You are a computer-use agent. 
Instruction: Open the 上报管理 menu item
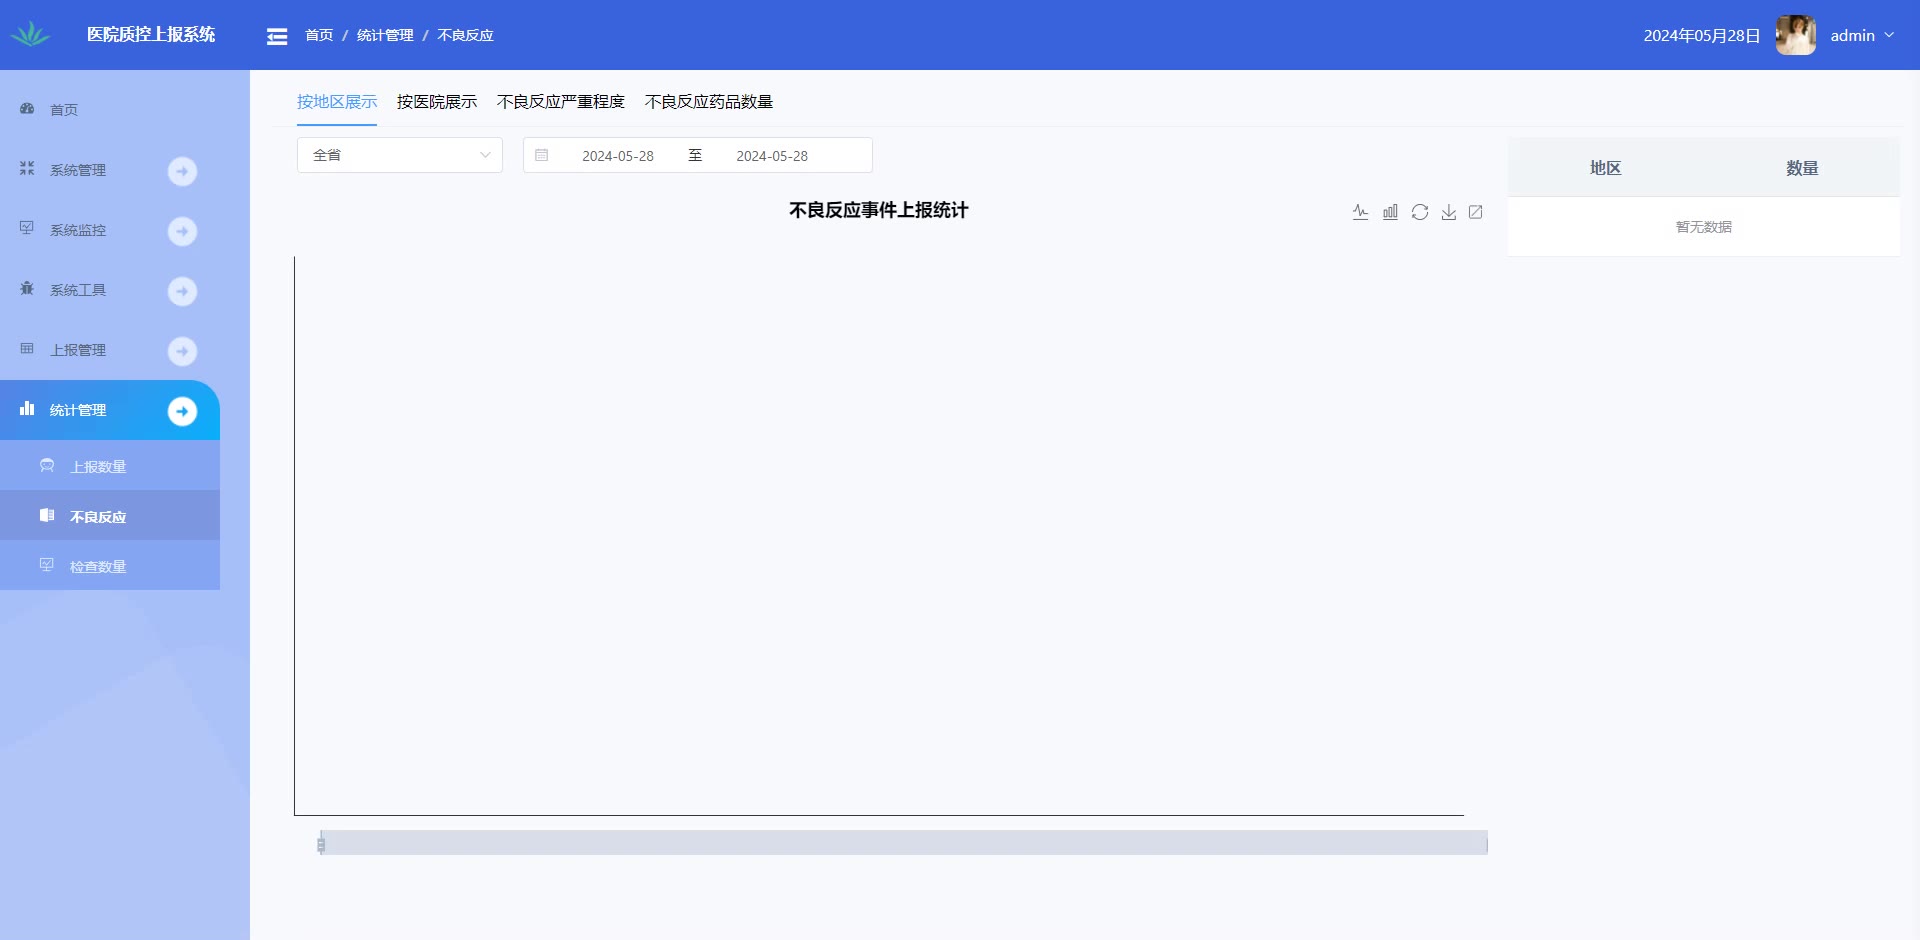[x=110, y=350]
